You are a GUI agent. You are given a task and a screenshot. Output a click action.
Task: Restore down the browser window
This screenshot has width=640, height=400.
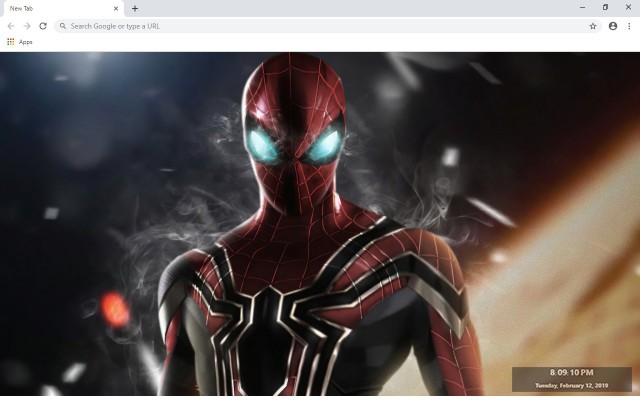(605, 7)
